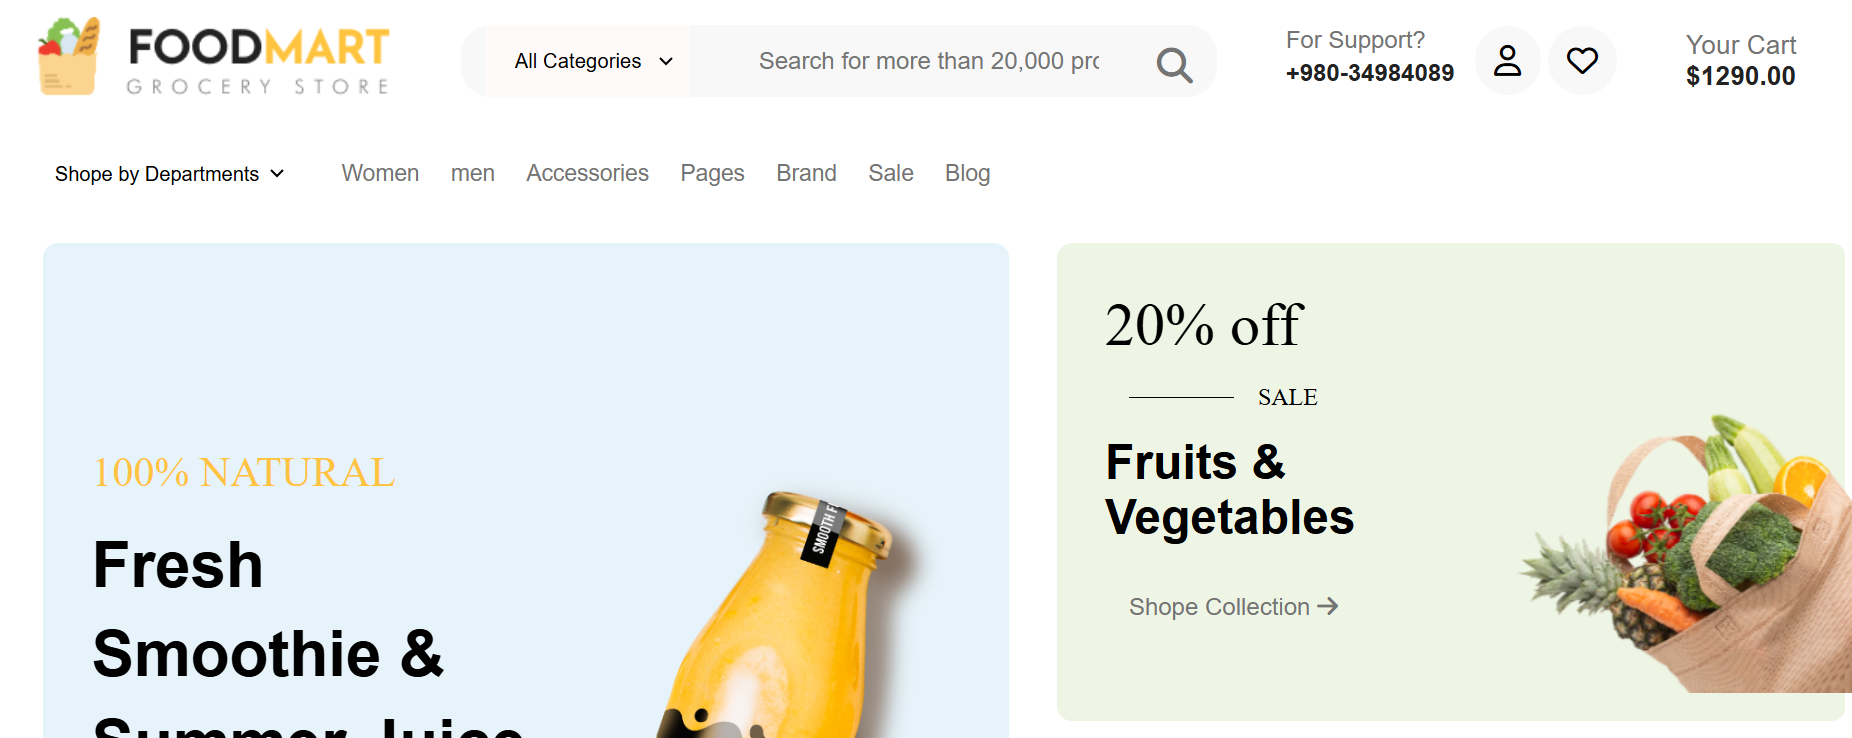Select the men menu item

coord(472,173)
